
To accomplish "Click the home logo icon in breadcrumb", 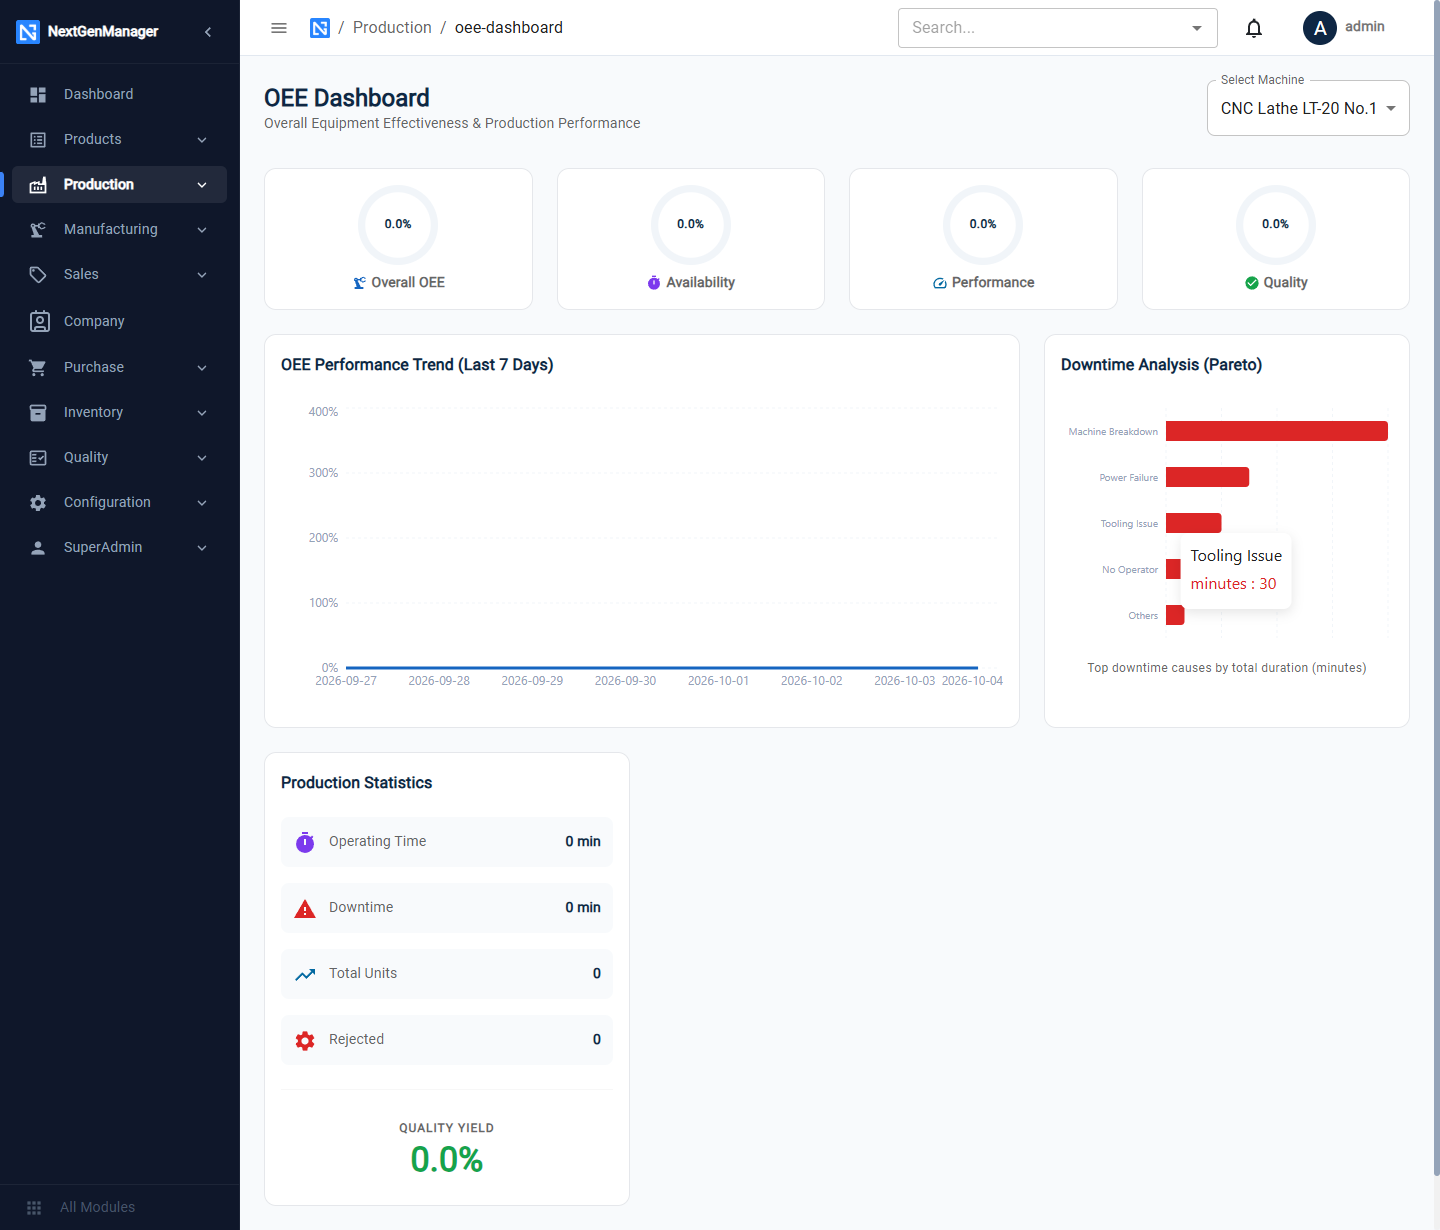I will (x=320, y=28).
